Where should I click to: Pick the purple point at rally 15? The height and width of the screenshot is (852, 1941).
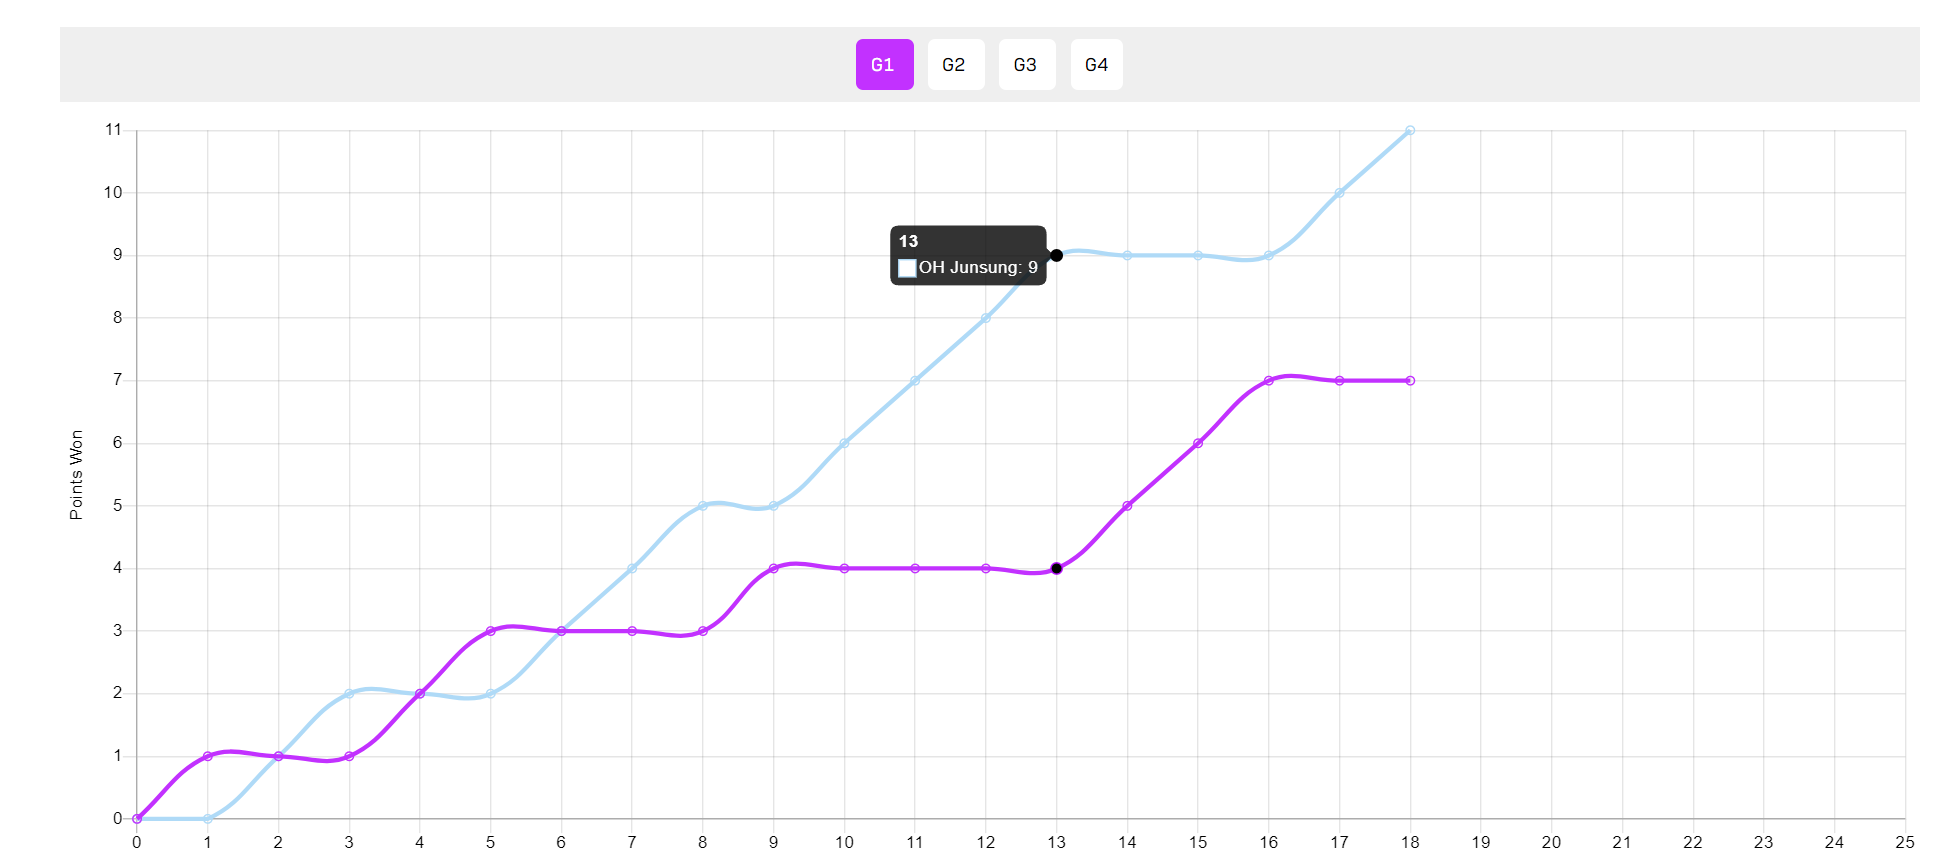[1198, 443]
